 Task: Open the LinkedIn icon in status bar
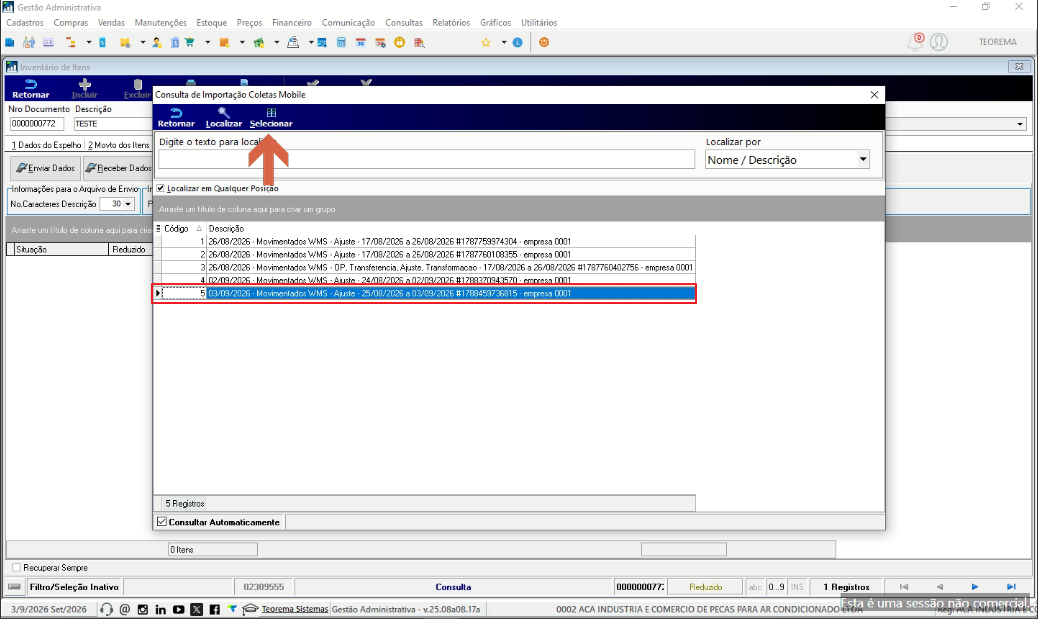pos(161,609)
